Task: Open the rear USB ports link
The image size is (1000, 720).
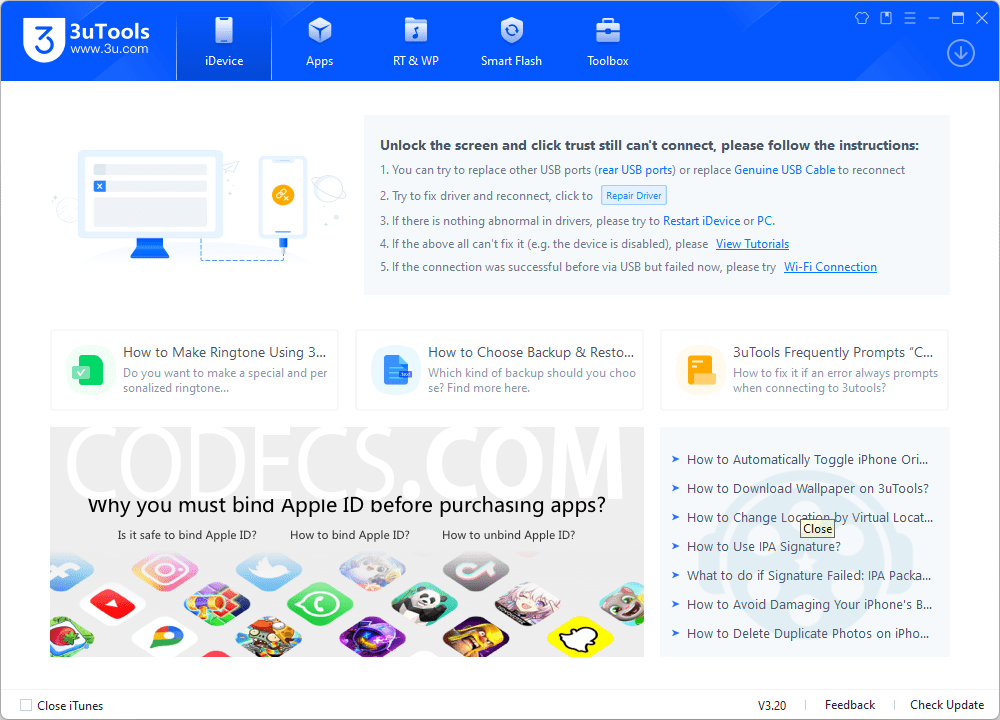Action: [635, 170]
